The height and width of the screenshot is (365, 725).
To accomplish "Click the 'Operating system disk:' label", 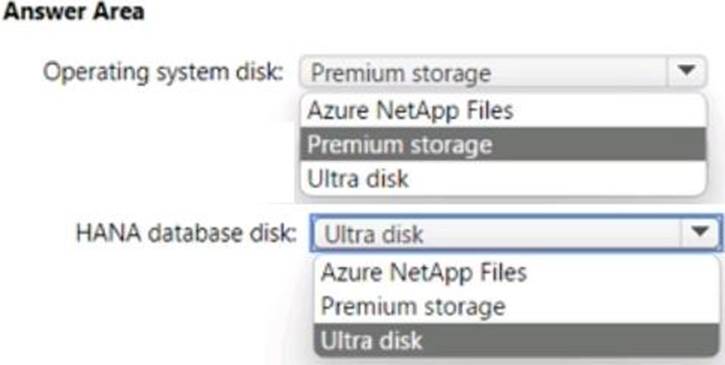I will click(163, 72).
